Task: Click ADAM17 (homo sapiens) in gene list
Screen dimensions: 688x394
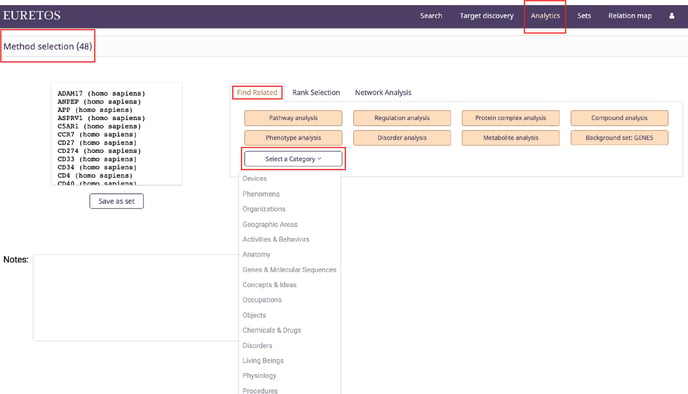Action: [x=101, y=93]
